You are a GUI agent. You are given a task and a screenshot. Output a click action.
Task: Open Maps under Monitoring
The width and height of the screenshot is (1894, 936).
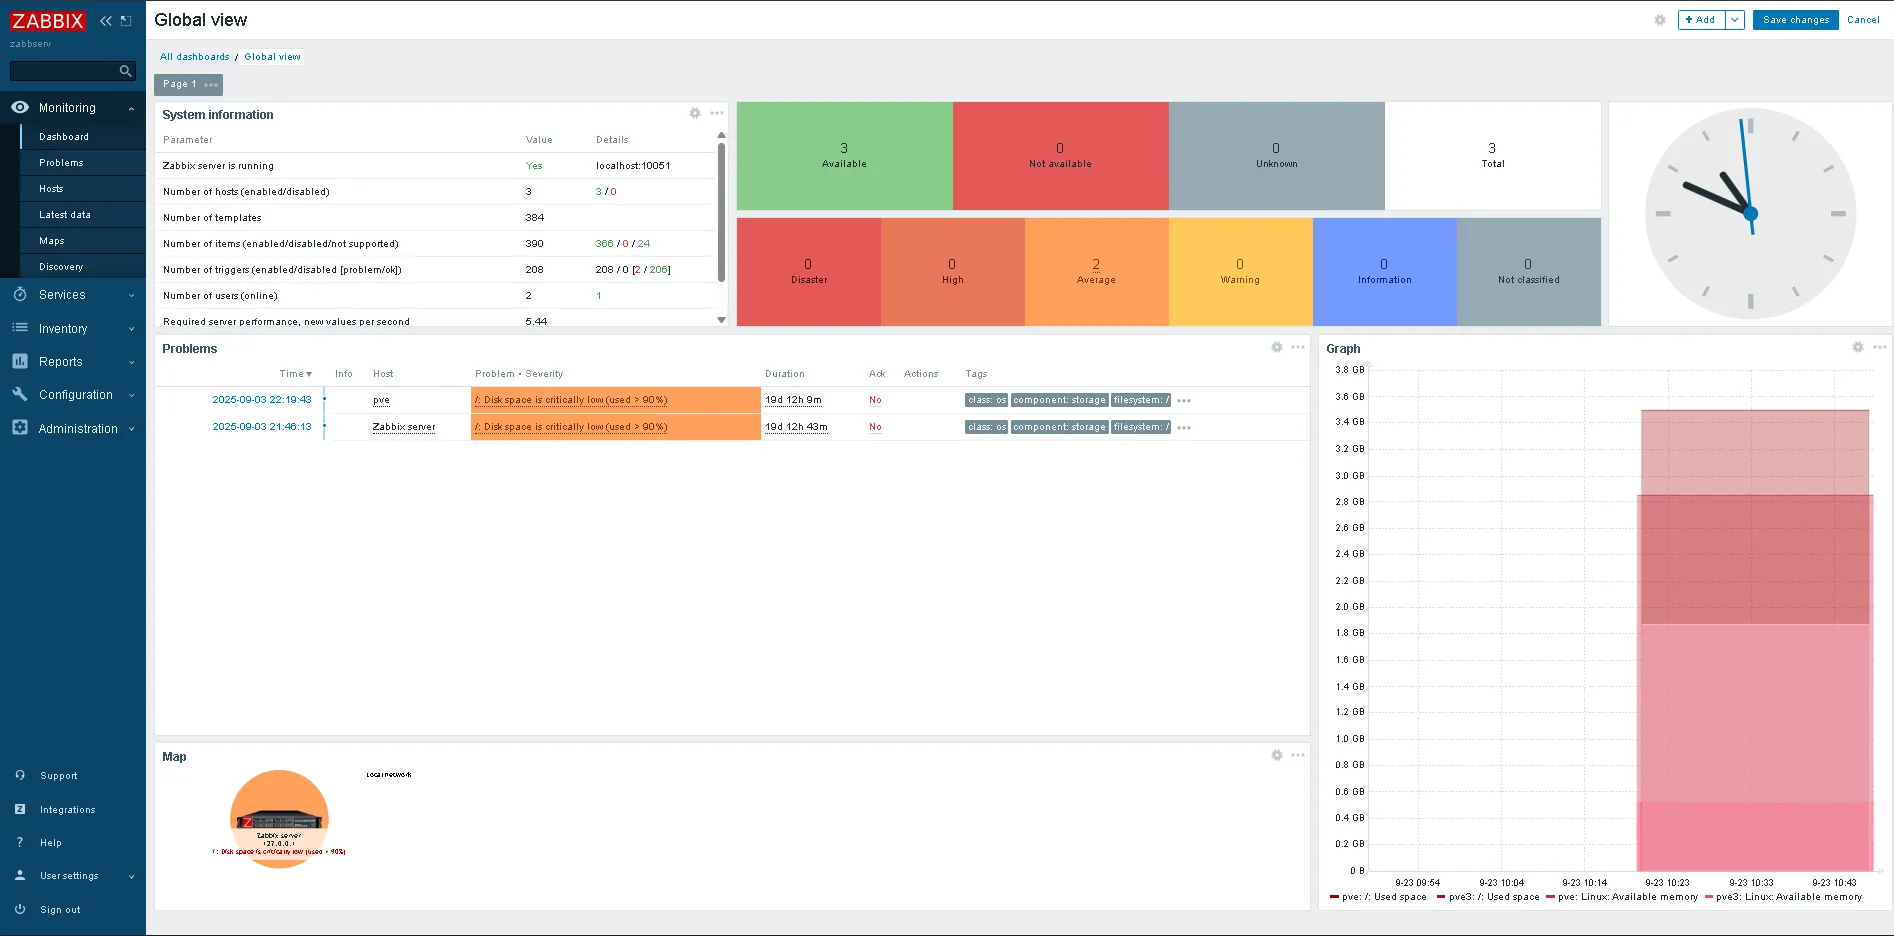pos(52,240)
